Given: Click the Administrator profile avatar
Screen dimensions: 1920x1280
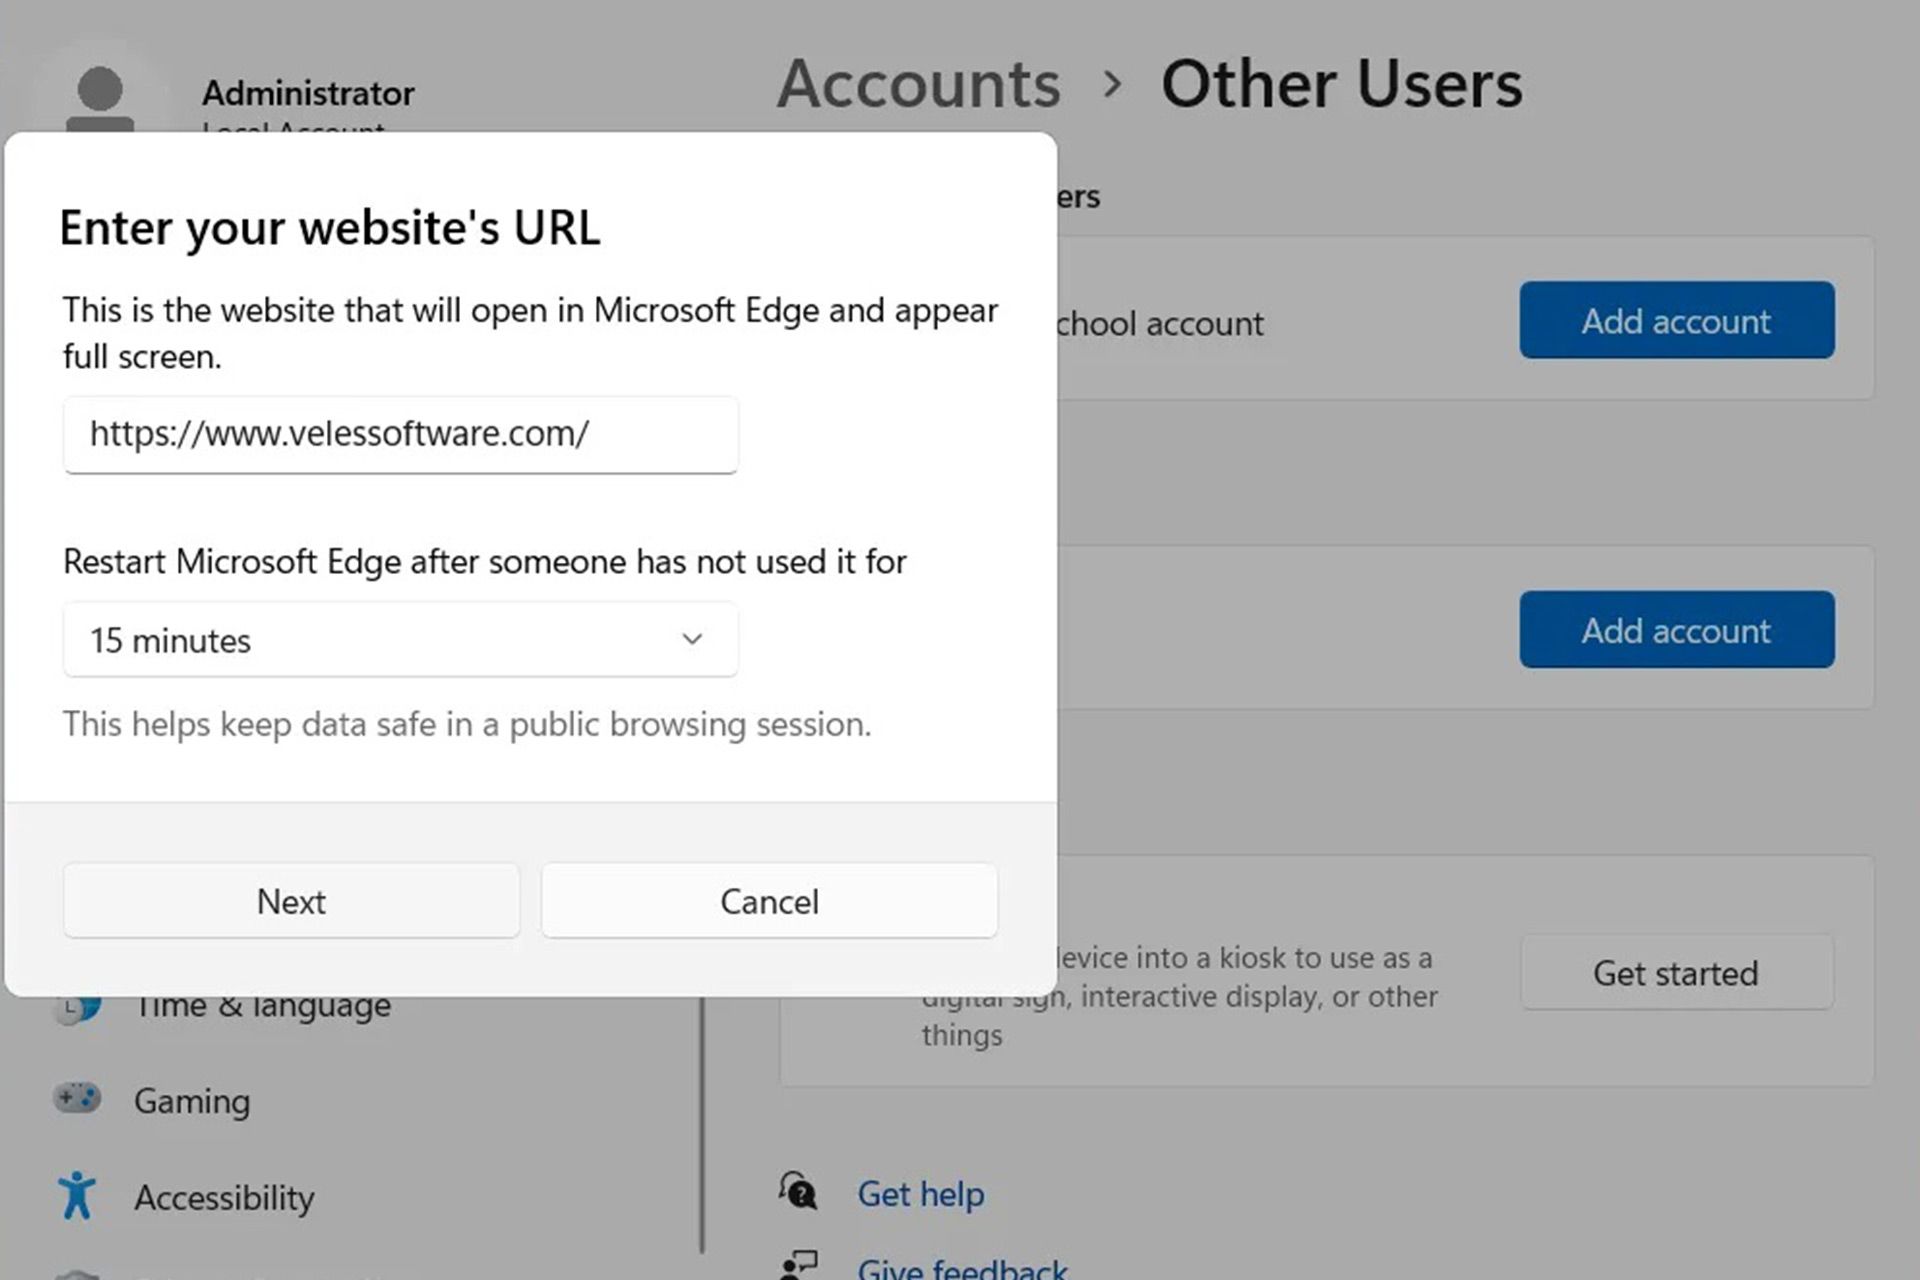Looking at the screenshot, I should point(100,98).
